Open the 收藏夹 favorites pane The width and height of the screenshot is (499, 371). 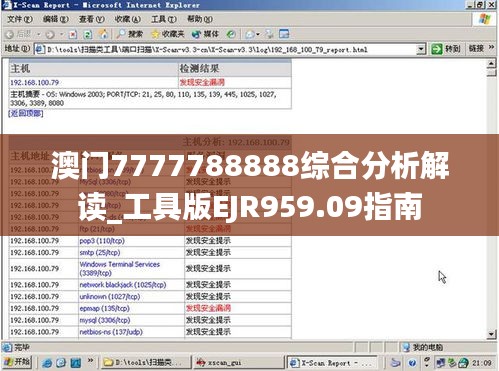tap(168, 34)
